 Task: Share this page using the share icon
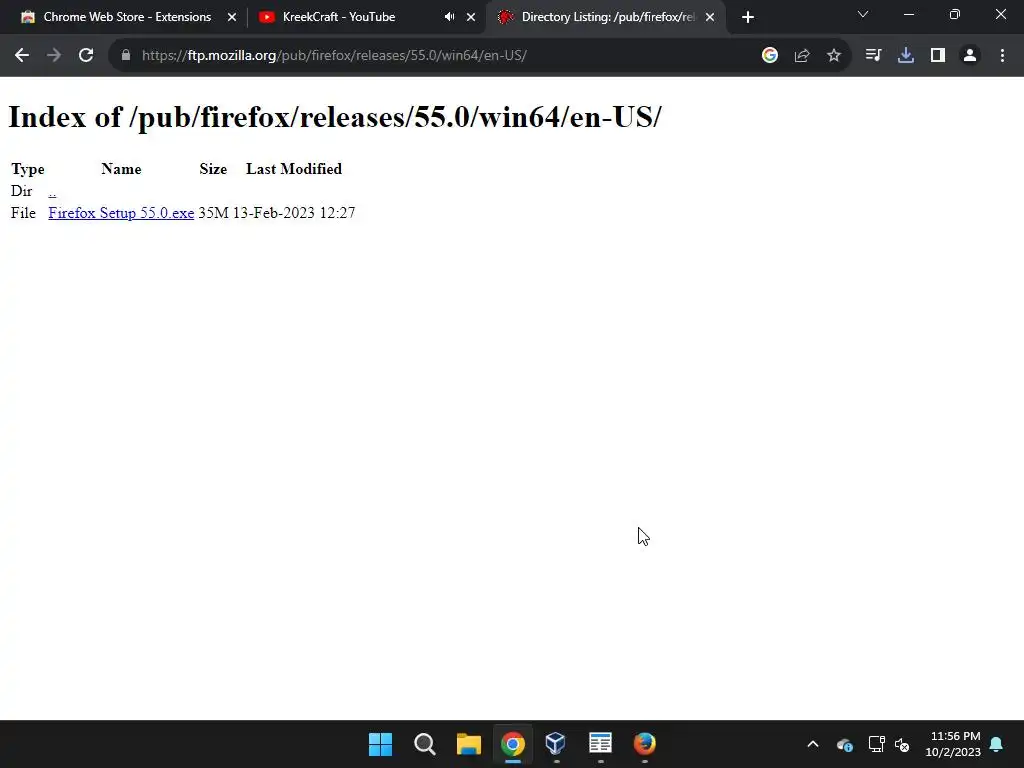coord(802,56)
